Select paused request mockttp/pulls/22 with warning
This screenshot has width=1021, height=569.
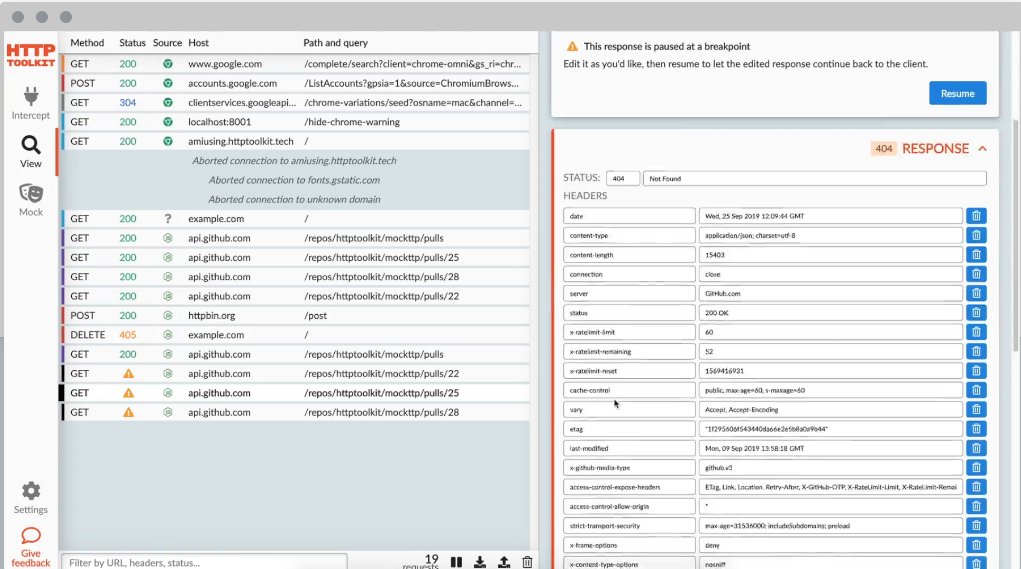click(296, 374)
